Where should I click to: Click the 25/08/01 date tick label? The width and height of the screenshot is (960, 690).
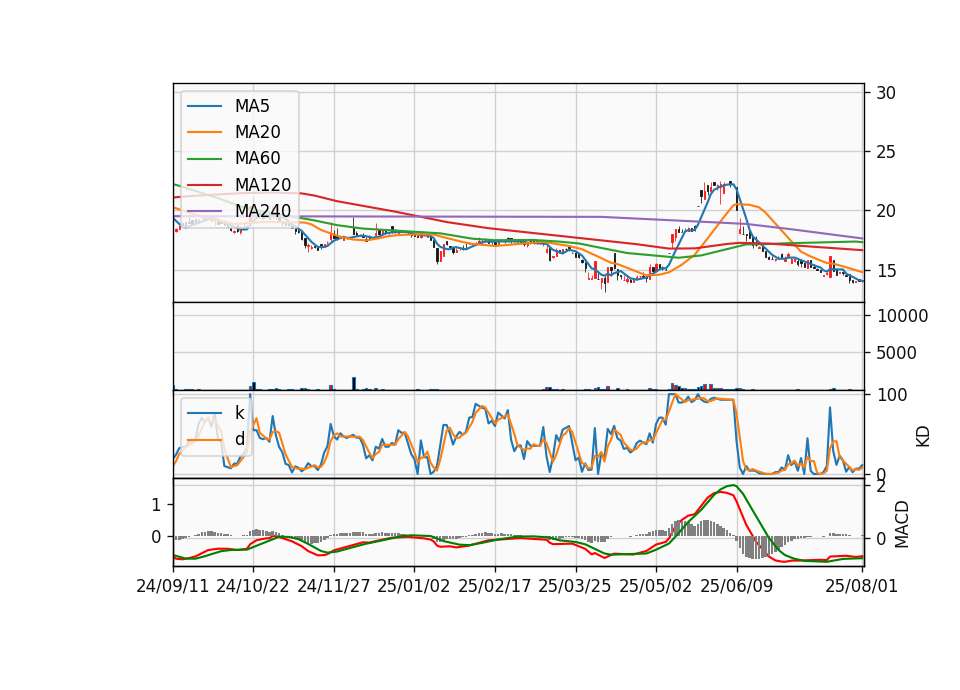(861, 586)
